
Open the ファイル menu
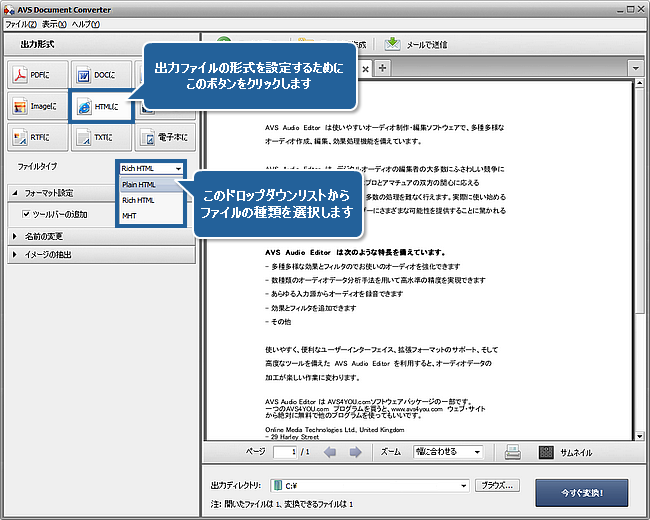coord(21,24)
